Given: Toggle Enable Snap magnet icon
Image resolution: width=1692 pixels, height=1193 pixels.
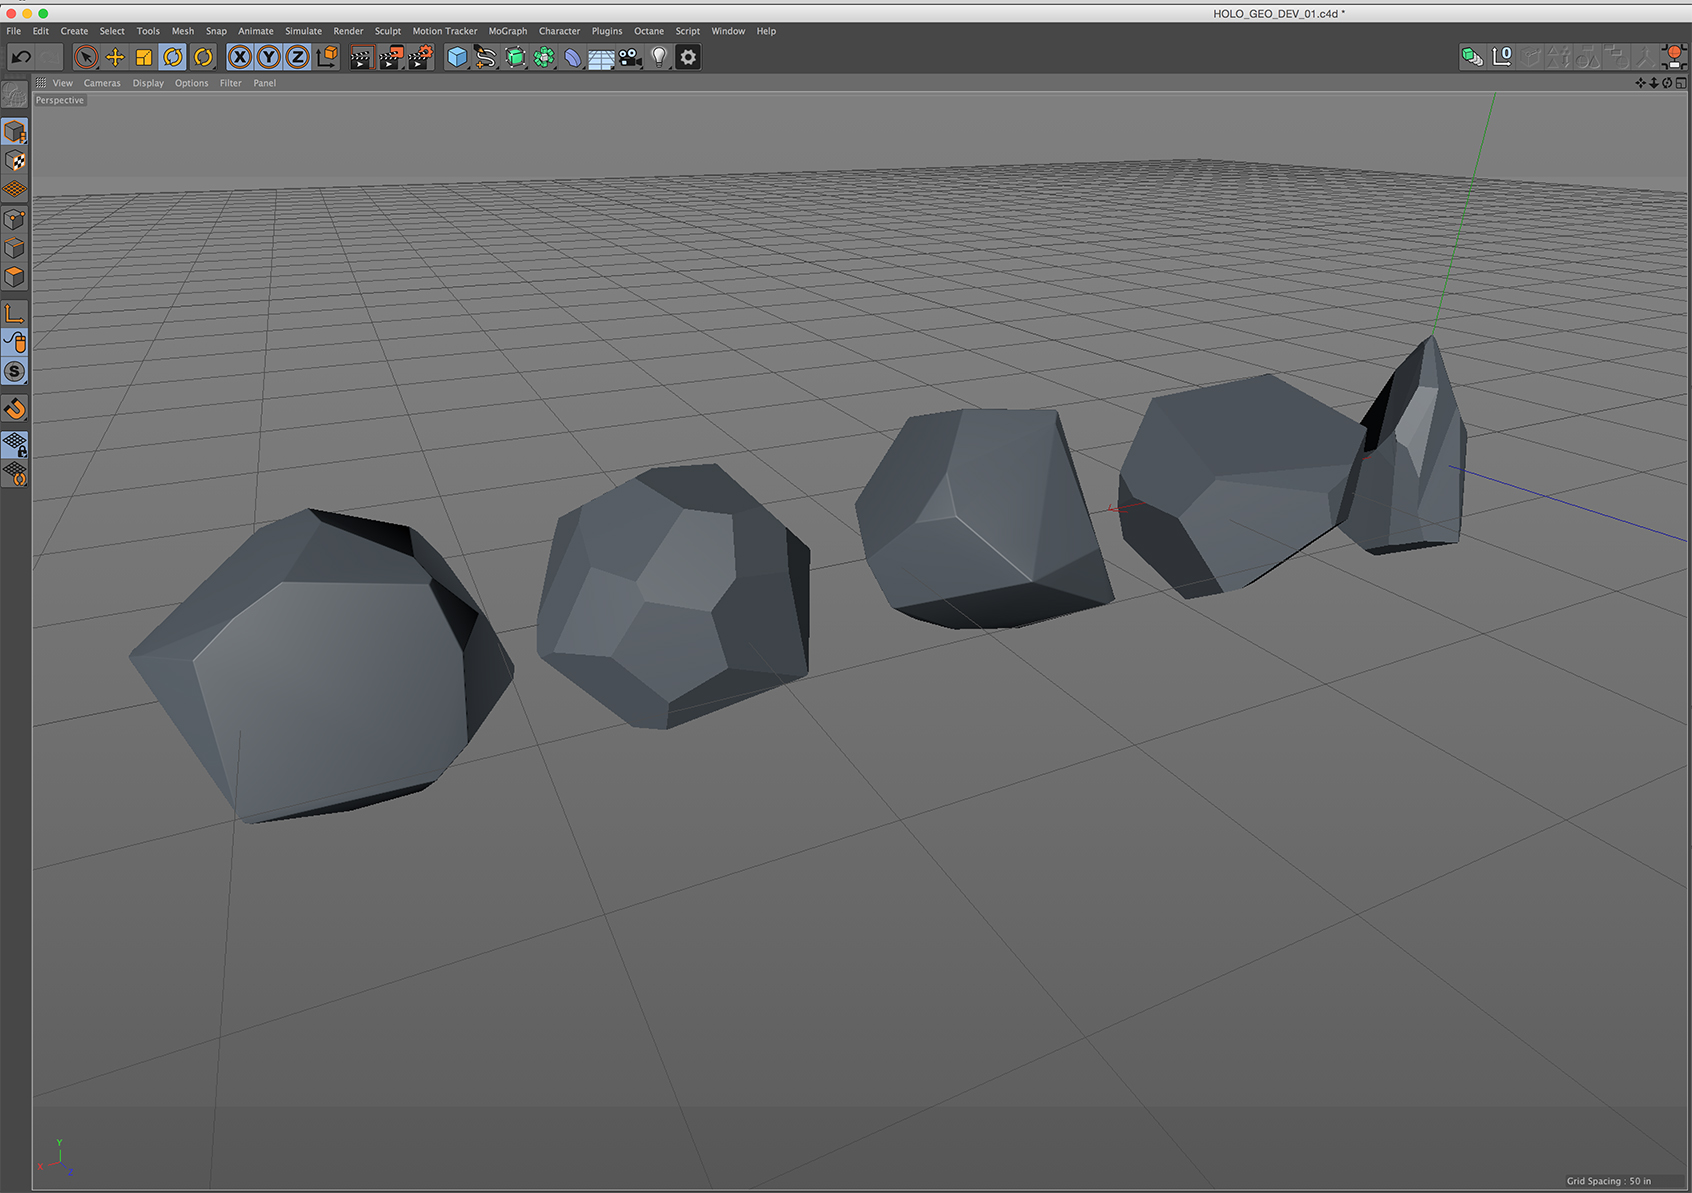Looking at the screenshot, I should tap(15, 408).
